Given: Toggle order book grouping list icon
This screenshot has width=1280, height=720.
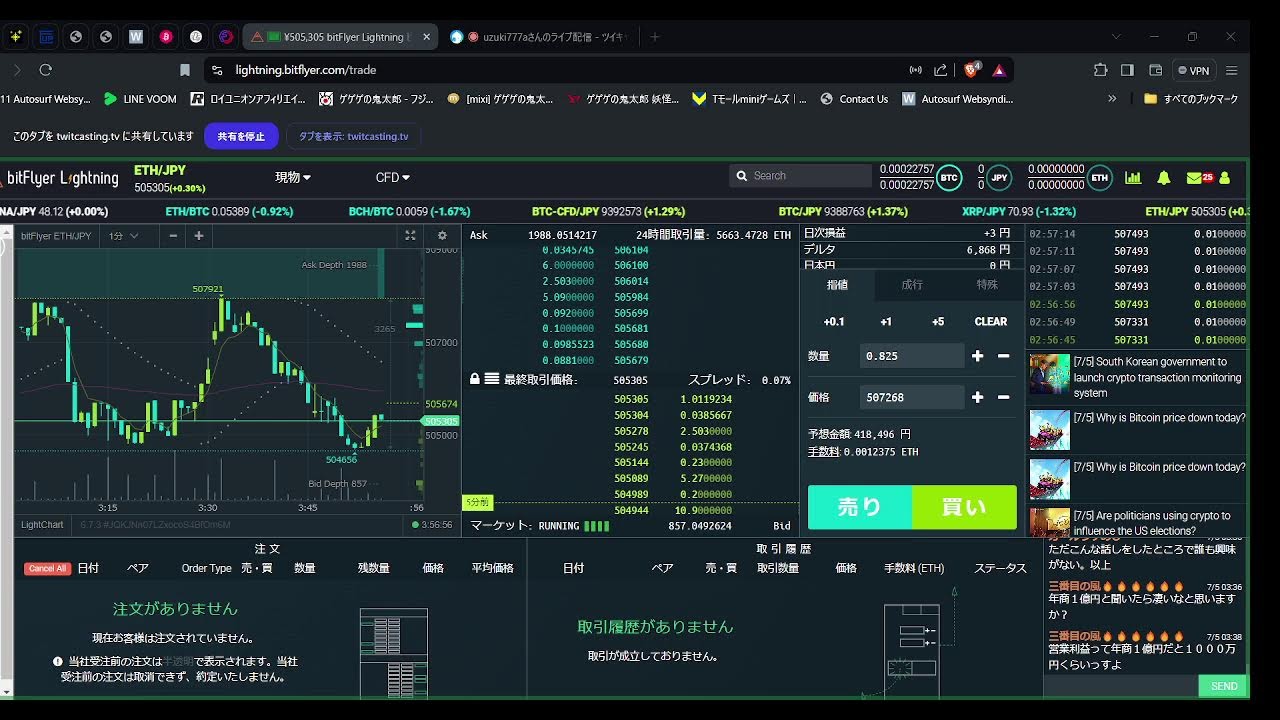Looking at the screenshot, I should [x=492, y=380].
